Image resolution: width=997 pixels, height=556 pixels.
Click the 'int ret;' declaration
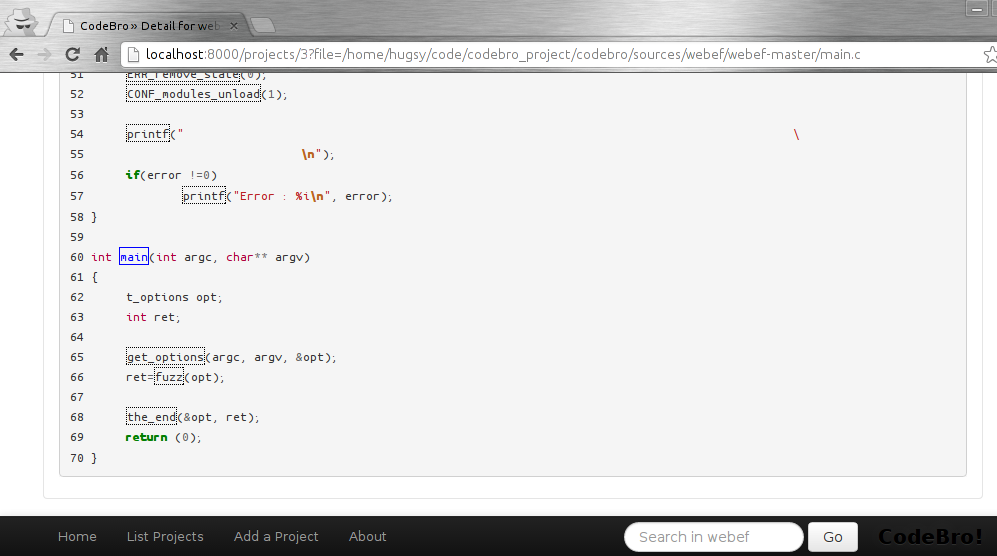153,317
